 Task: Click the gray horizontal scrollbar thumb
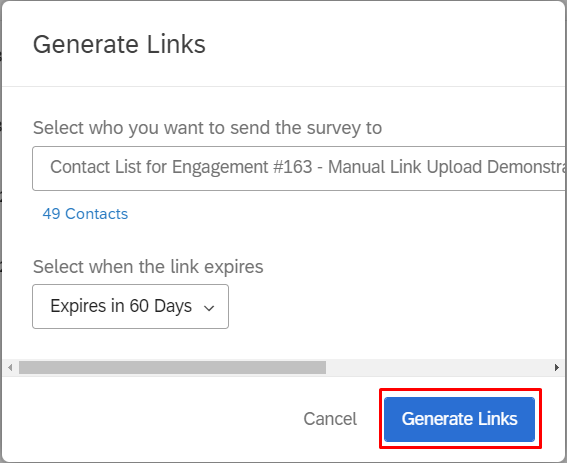click(x=172, y=368)
